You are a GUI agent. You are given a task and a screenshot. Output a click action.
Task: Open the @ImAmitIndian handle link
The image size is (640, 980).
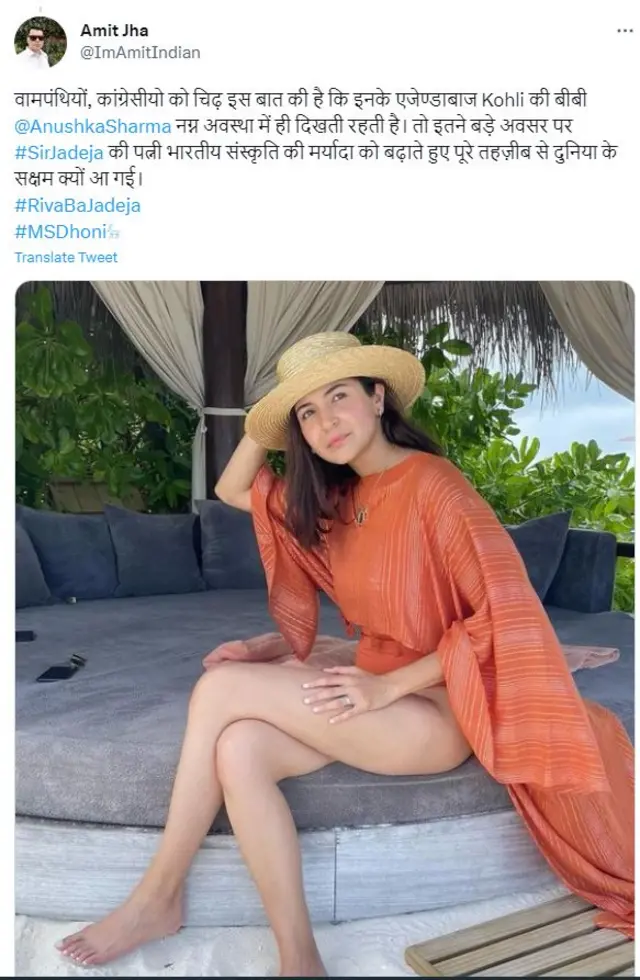[140, 52]
